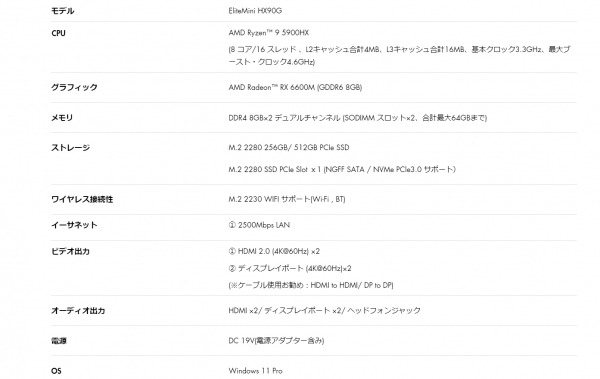Screen dimensions: 600x379
Task: Click the CPU row label
Action: click(x=59, y=33)
